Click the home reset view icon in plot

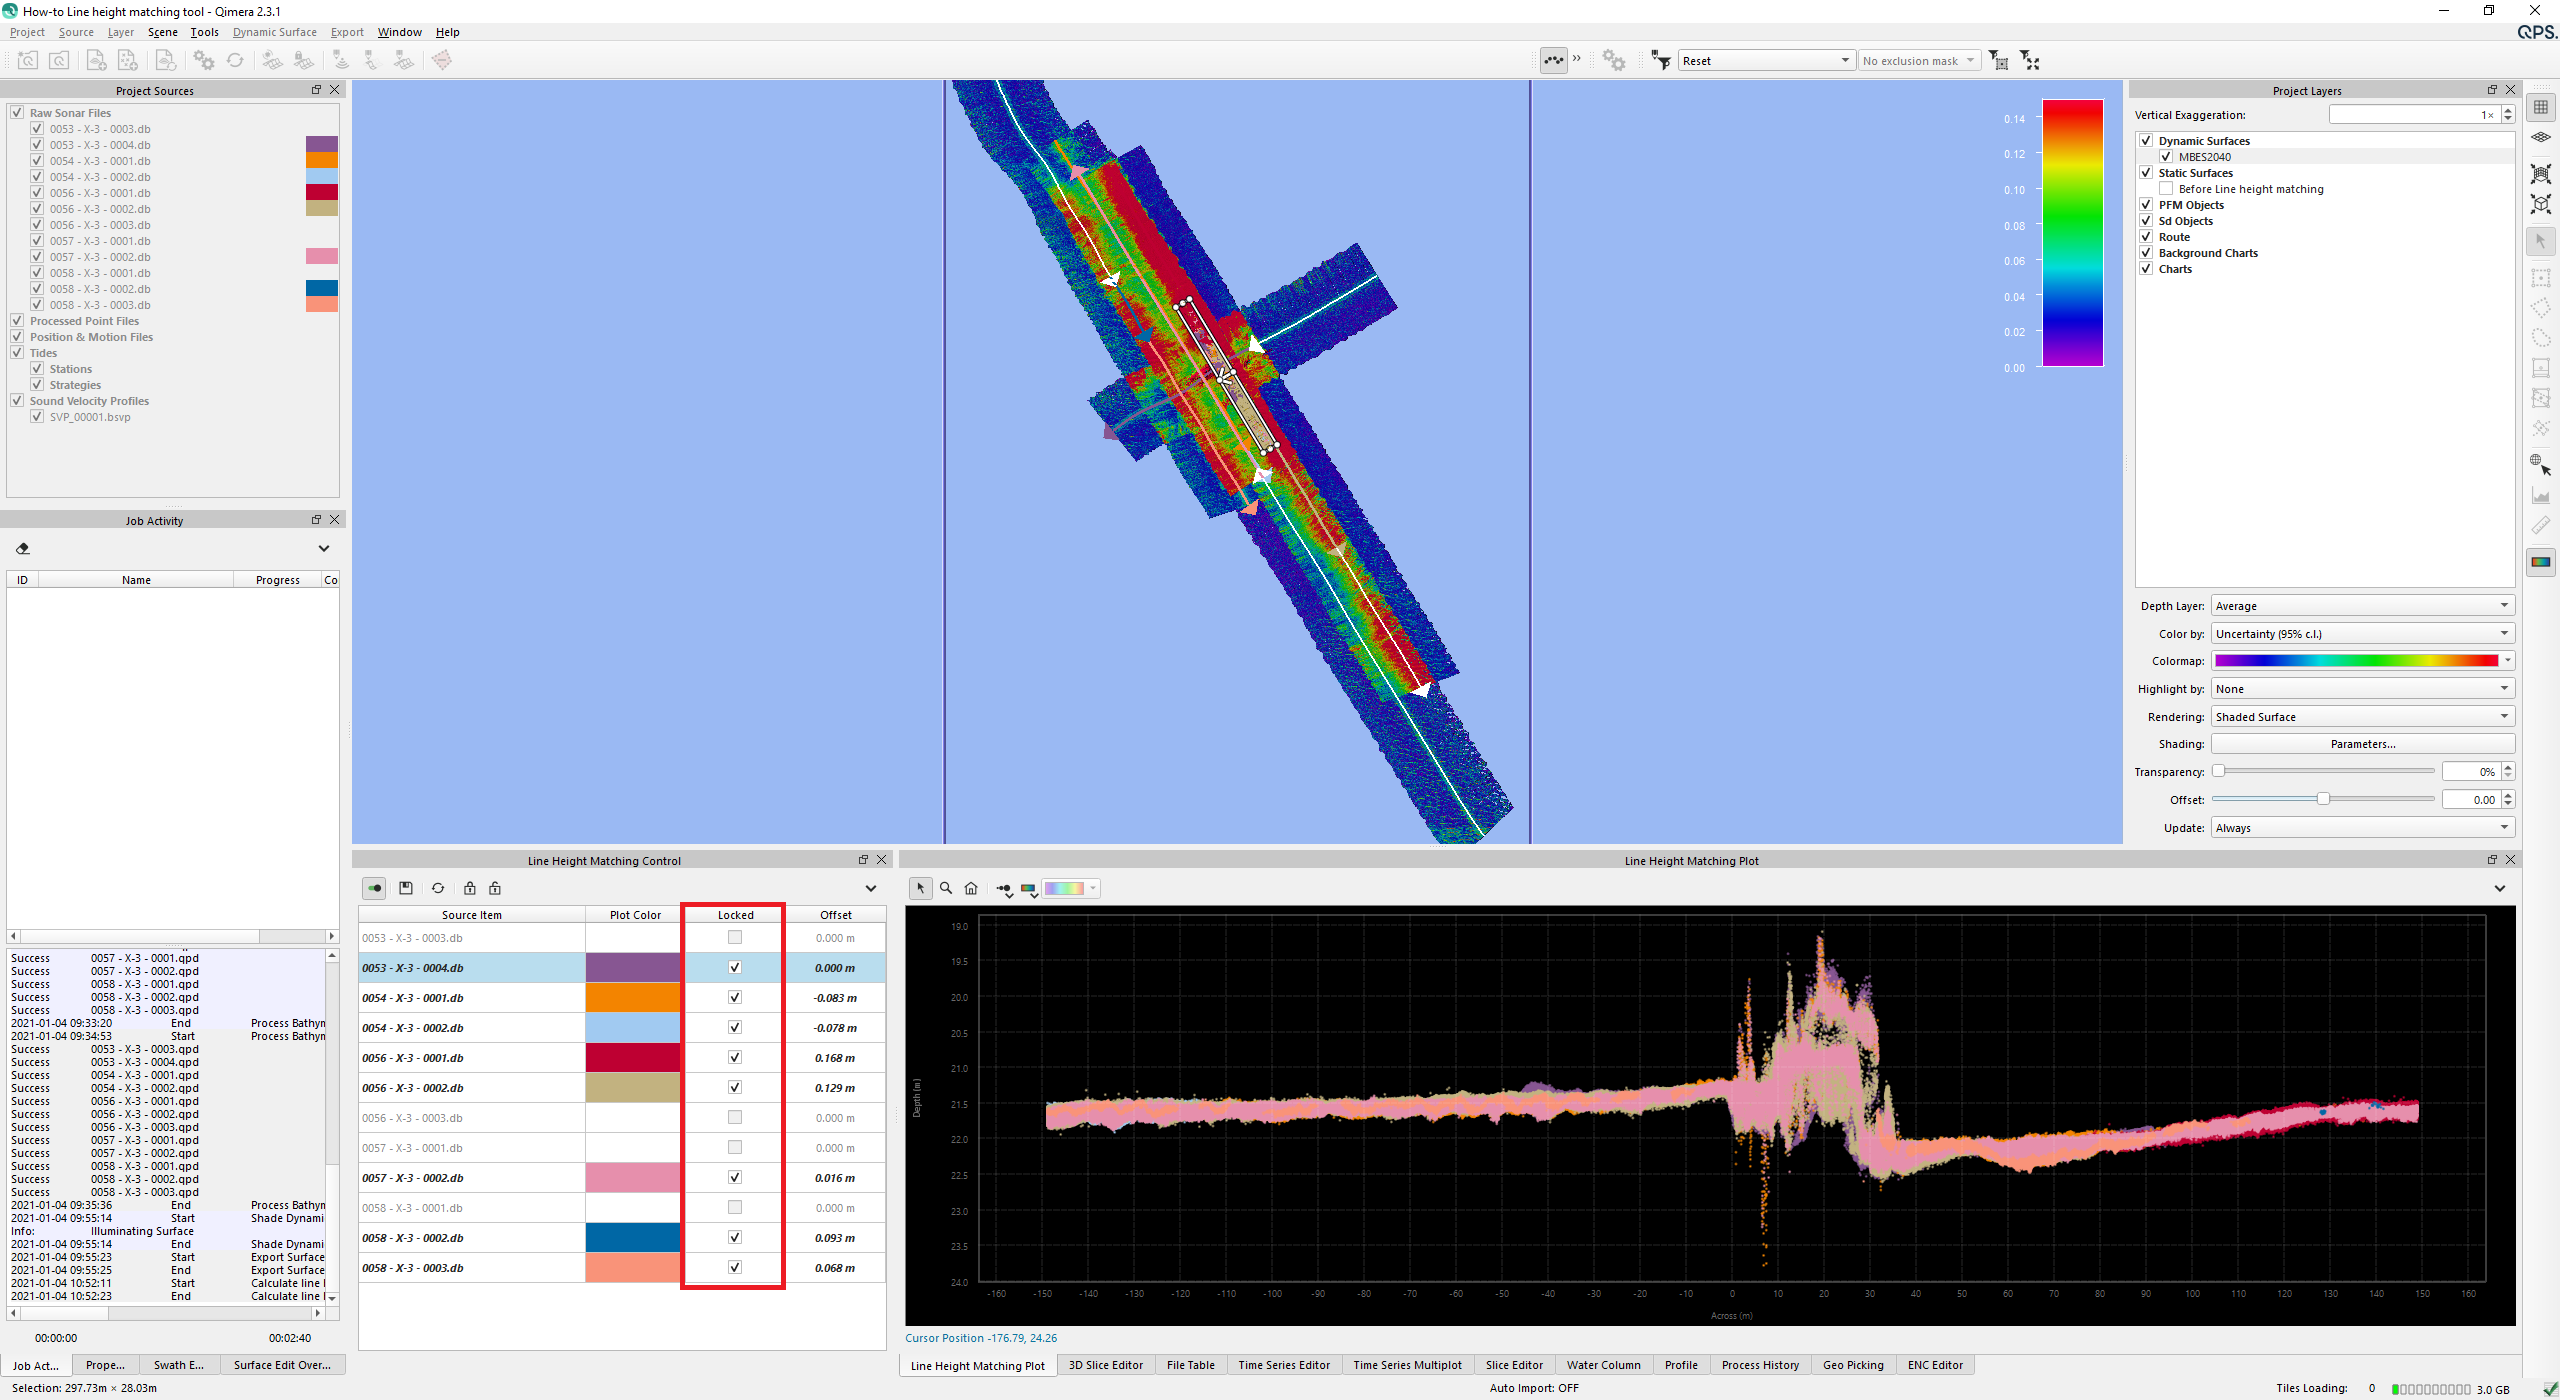pos(971,888)
